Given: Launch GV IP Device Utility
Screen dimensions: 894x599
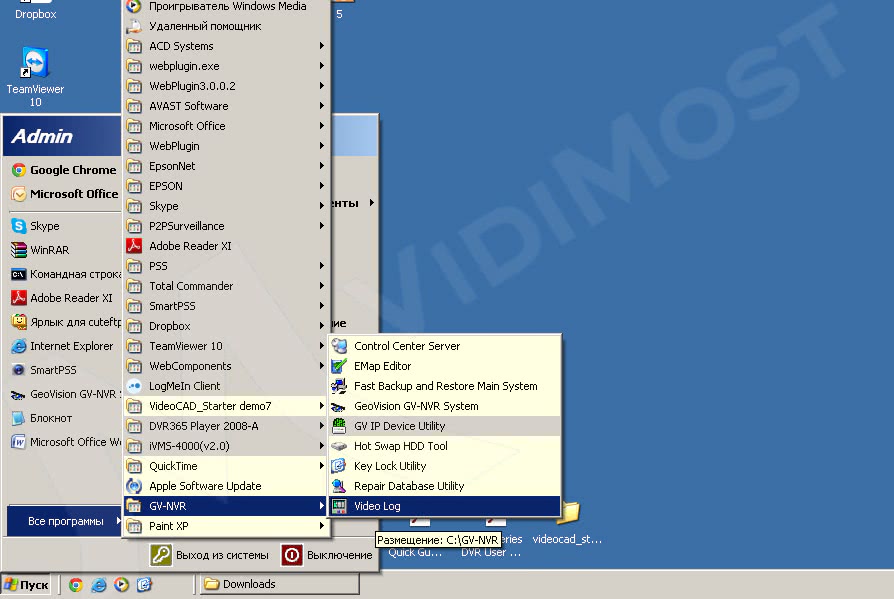Looking at the screenshot, I should pyautogui.click(x=399, y=426).
